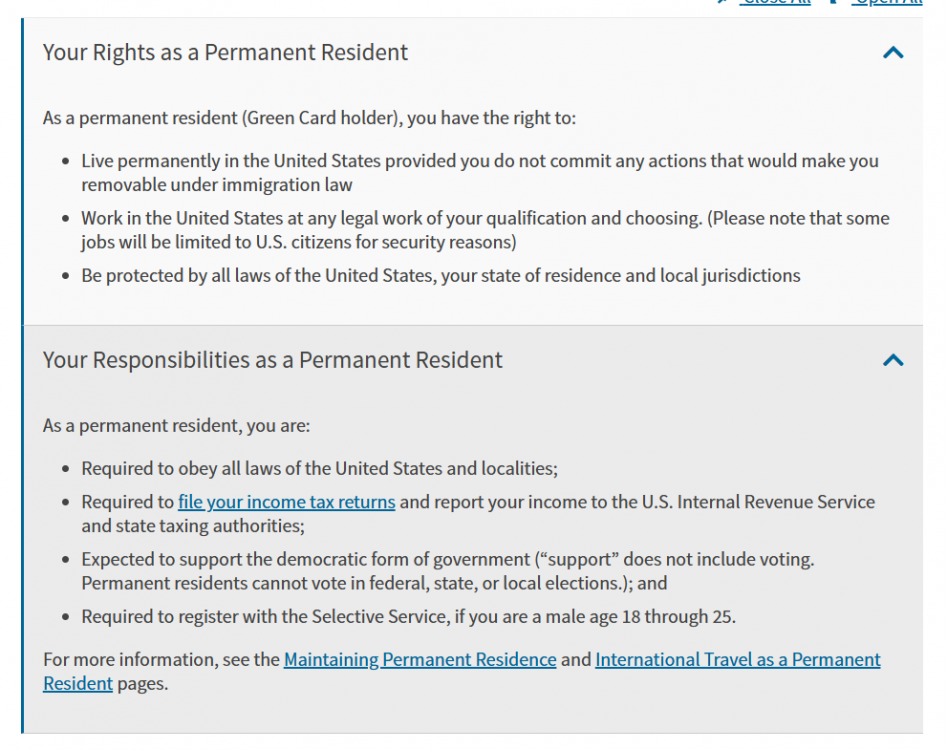
Task: Follow the International Travel as a Permanent Resident link
Action: 737,660
